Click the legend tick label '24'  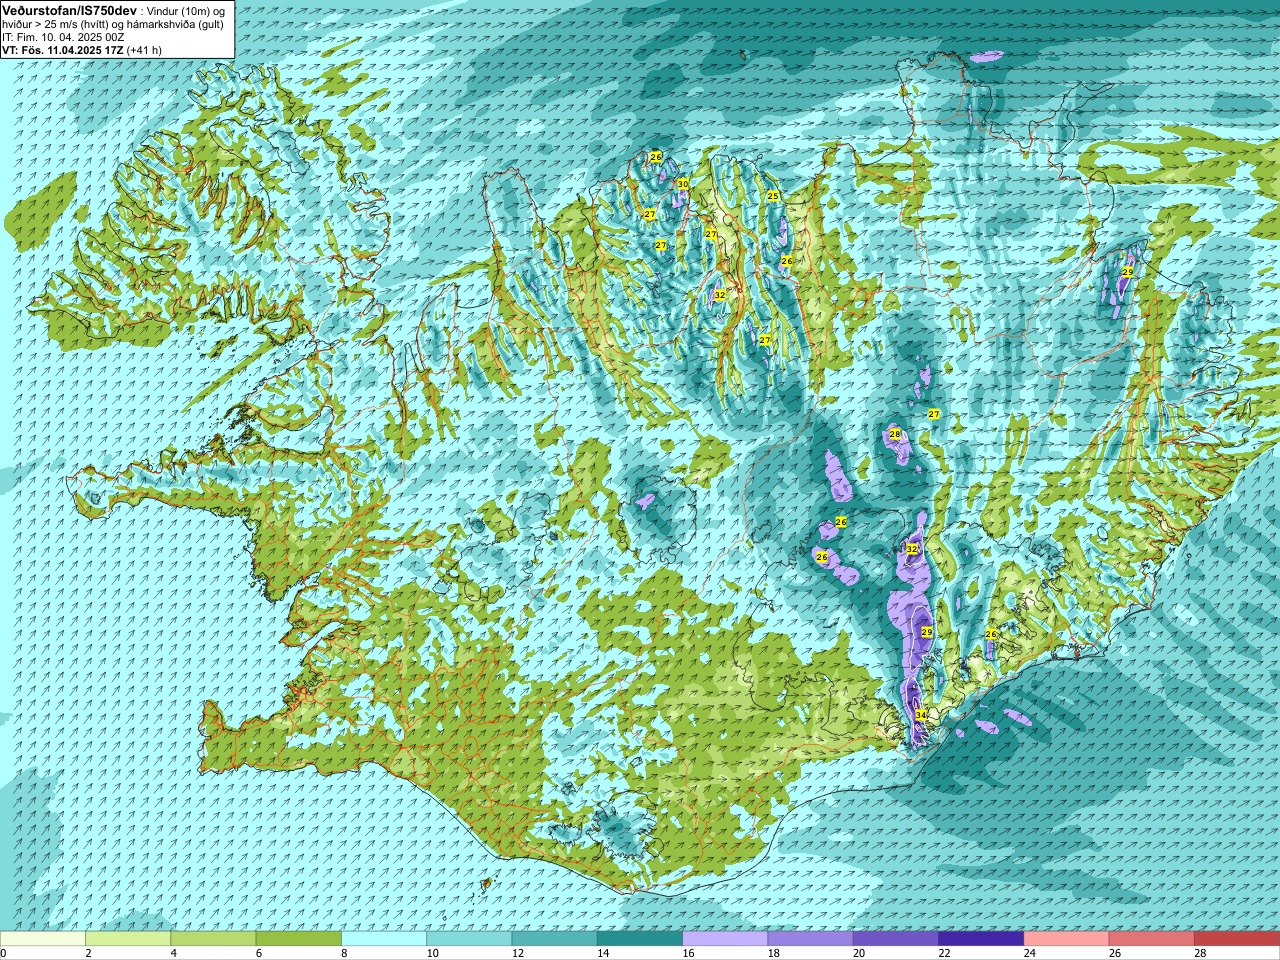[x=1029, y=953]
